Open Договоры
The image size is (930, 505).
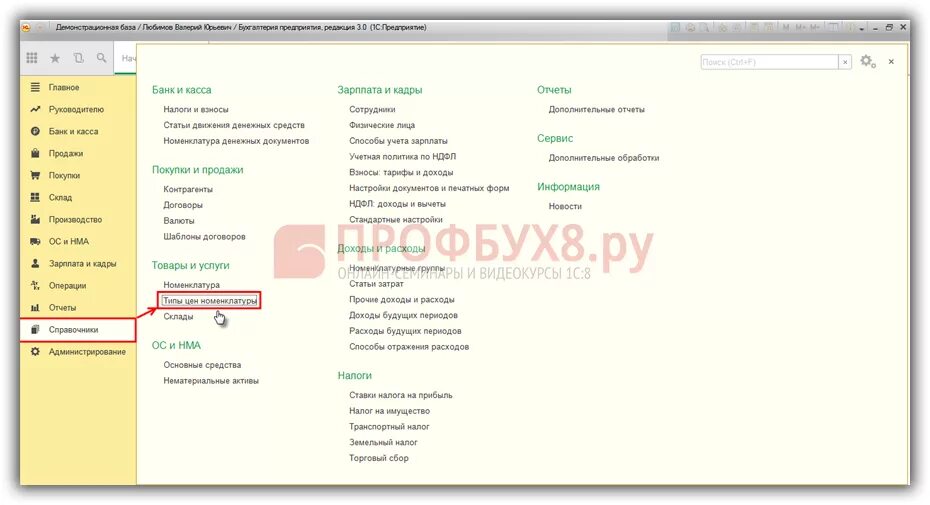point(183,205)
